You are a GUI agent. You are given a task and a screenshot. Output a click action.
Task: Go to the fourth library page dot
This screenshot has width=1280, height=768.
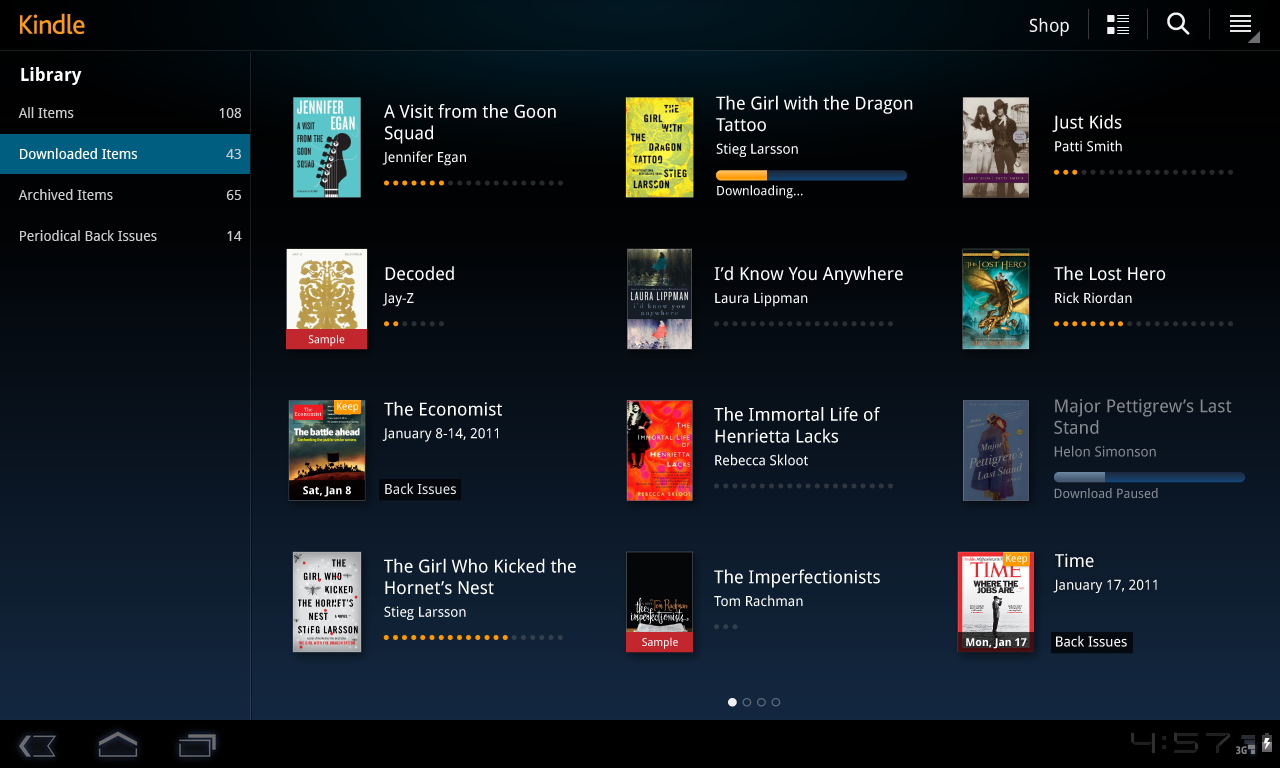click(776, 702)
